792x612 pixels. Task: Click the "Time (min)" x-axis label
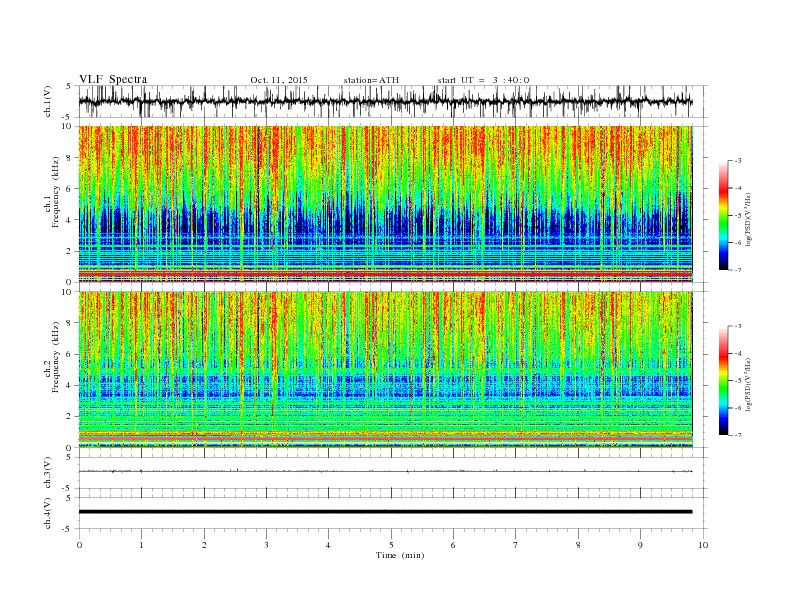[x=400, y=555]
